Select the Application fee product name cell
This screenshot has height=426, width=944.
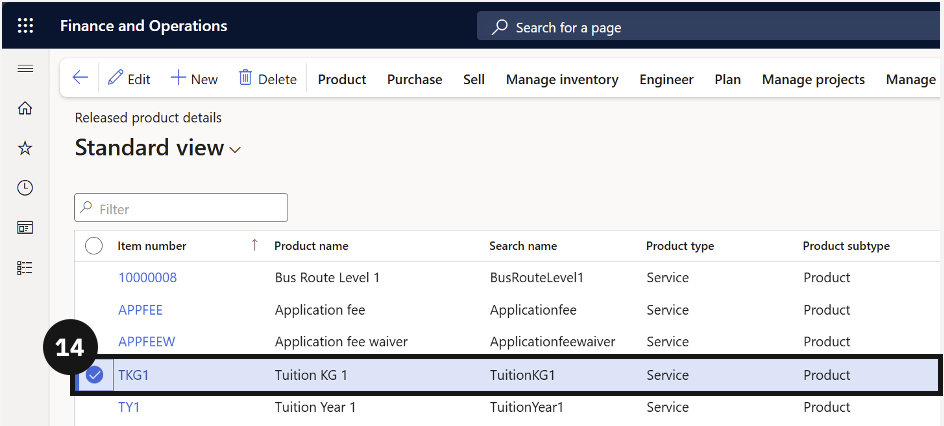[320, 310]
